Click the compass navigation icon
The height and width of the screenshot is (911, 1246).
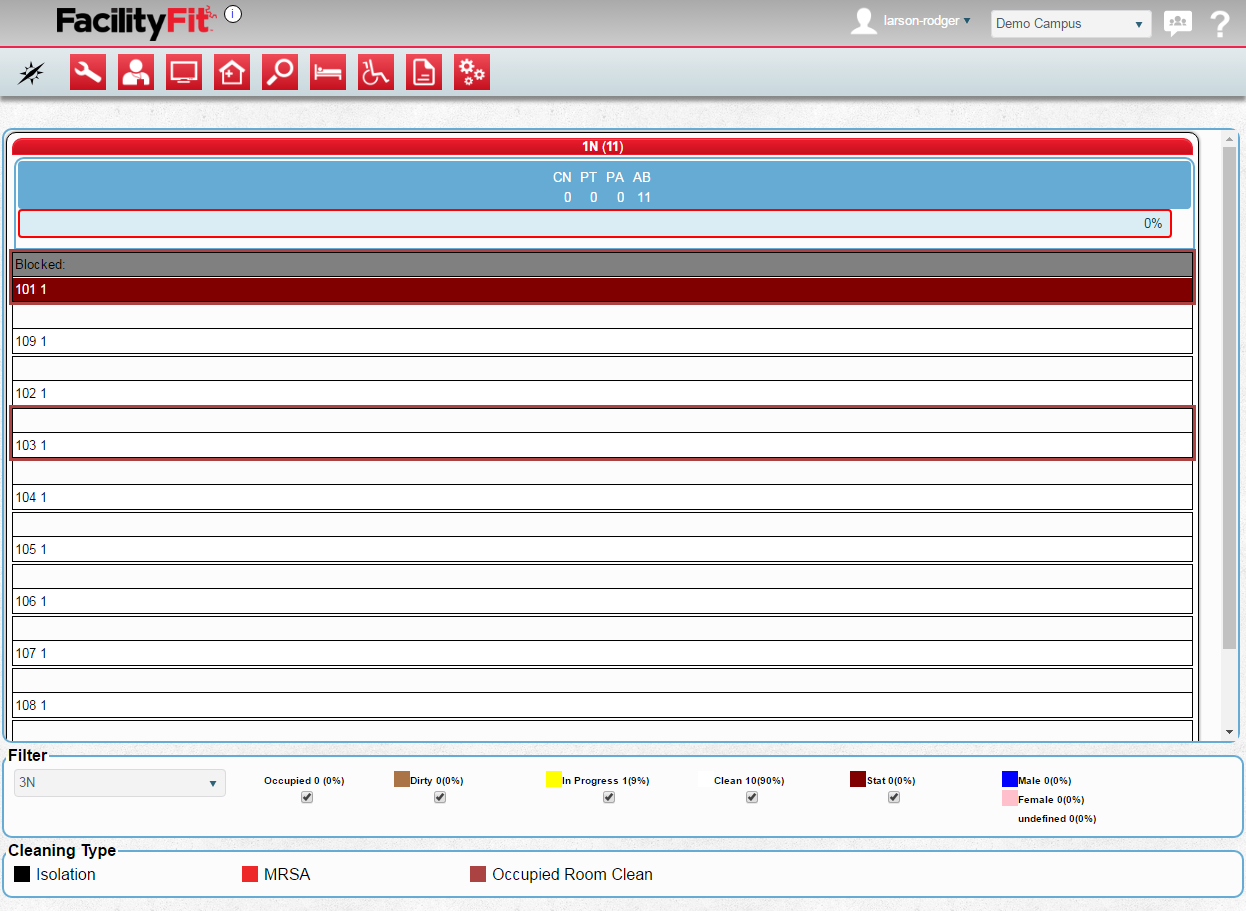(x=32, y=72)
